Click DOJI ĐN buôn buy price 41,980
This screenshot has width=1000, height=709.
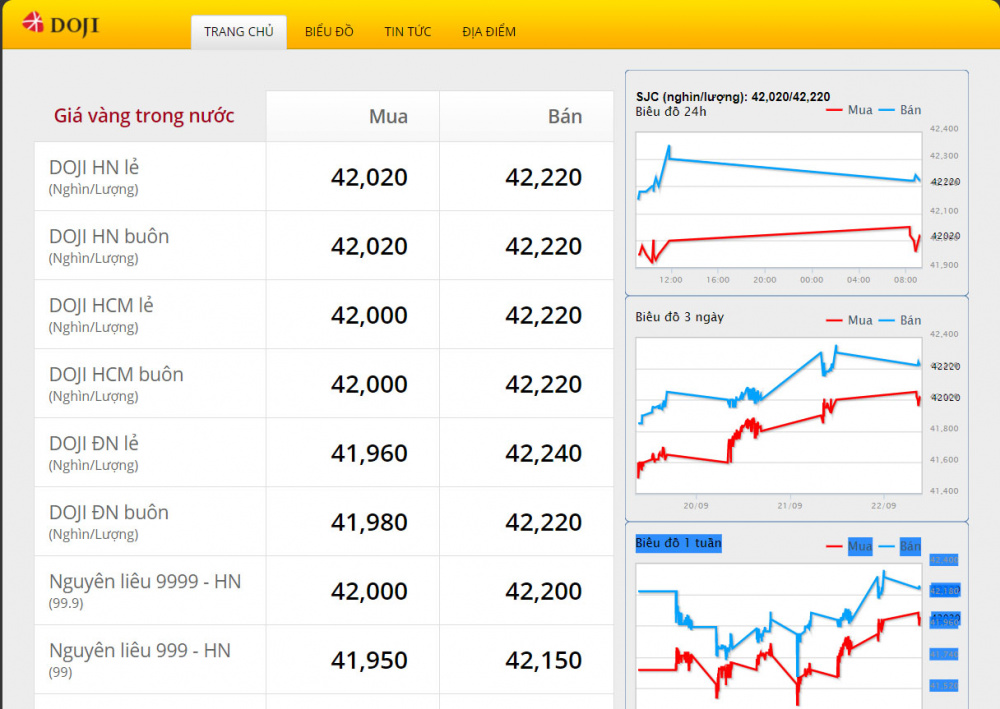pyautogui.click(x=369, y=522)
